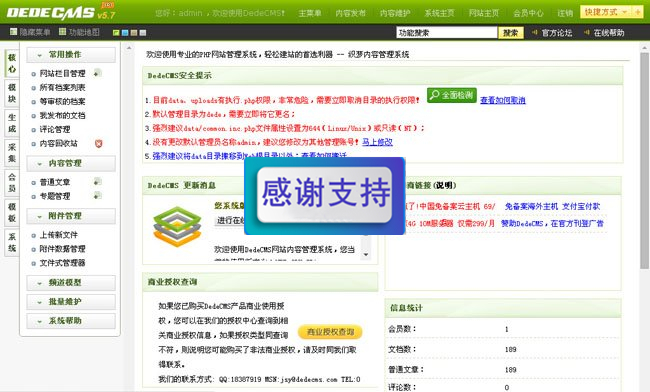Open 我发布的文档 in left menu
Screen dimensions: 650x392
pos(62,115)
